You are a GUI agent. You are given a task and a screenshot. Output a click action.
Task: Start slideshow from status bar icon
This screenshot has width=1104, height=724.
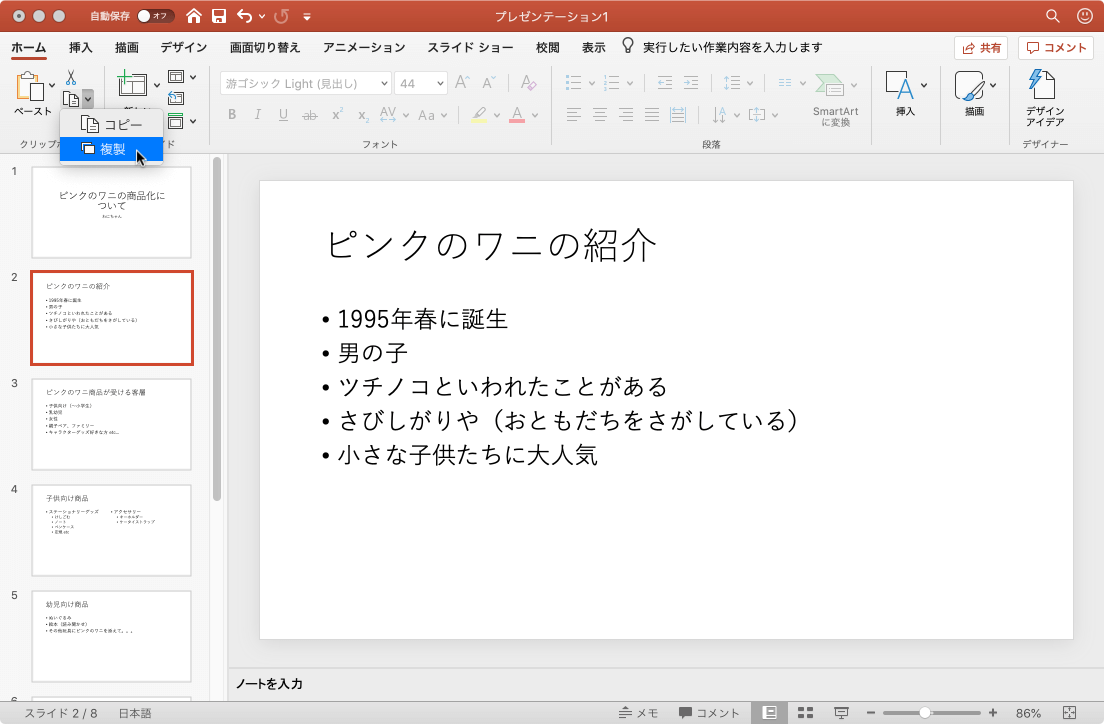click(x=841, y=713)
